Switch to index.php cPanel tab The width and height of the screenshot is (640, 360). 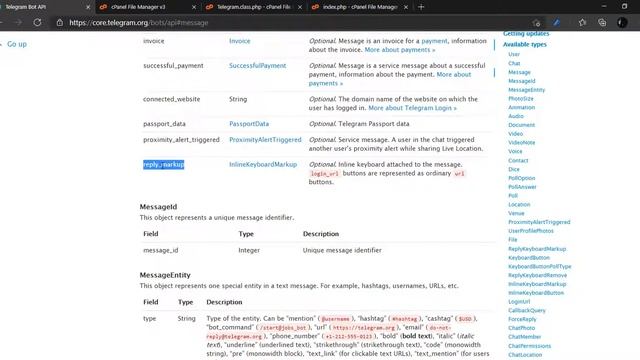click(360, 7)
